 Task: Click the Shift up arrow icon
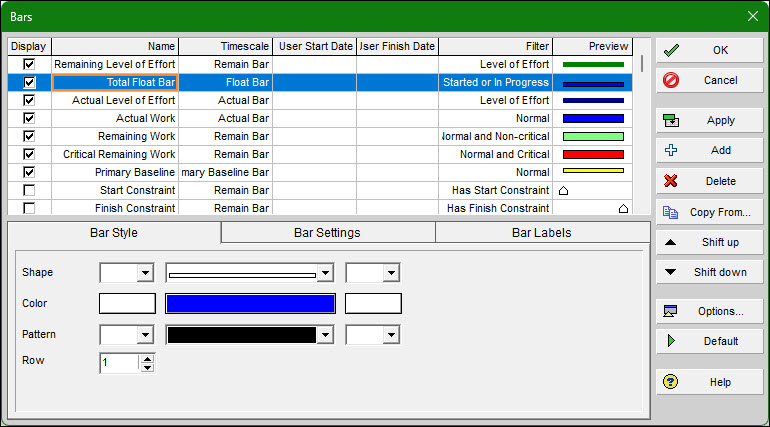click(670, 242)
